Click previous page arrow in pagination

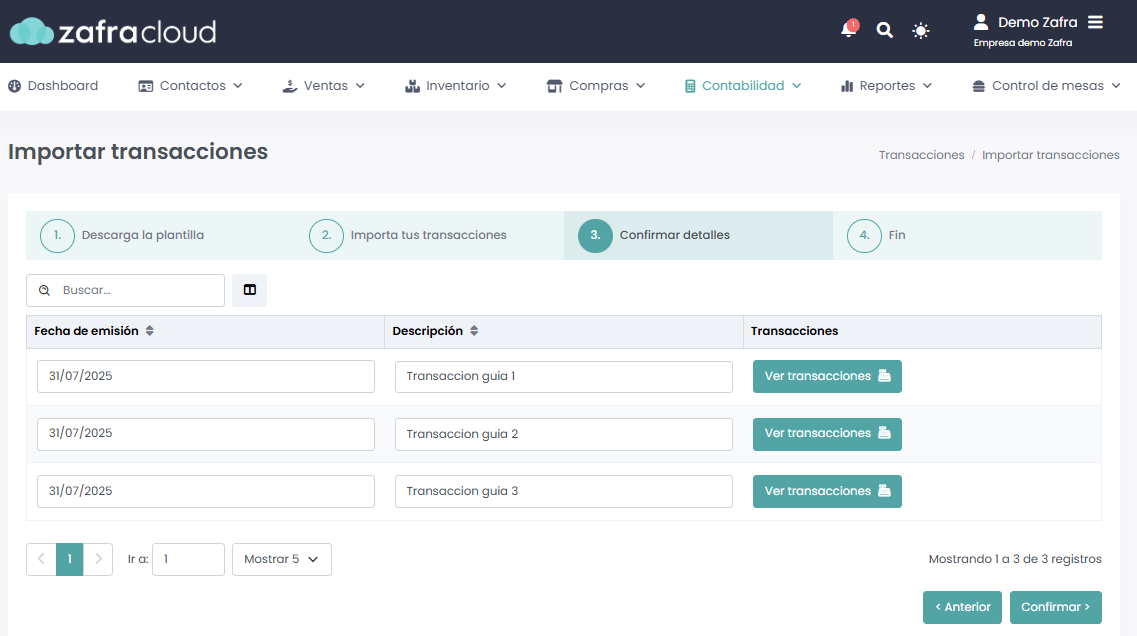tap(41, 559)
